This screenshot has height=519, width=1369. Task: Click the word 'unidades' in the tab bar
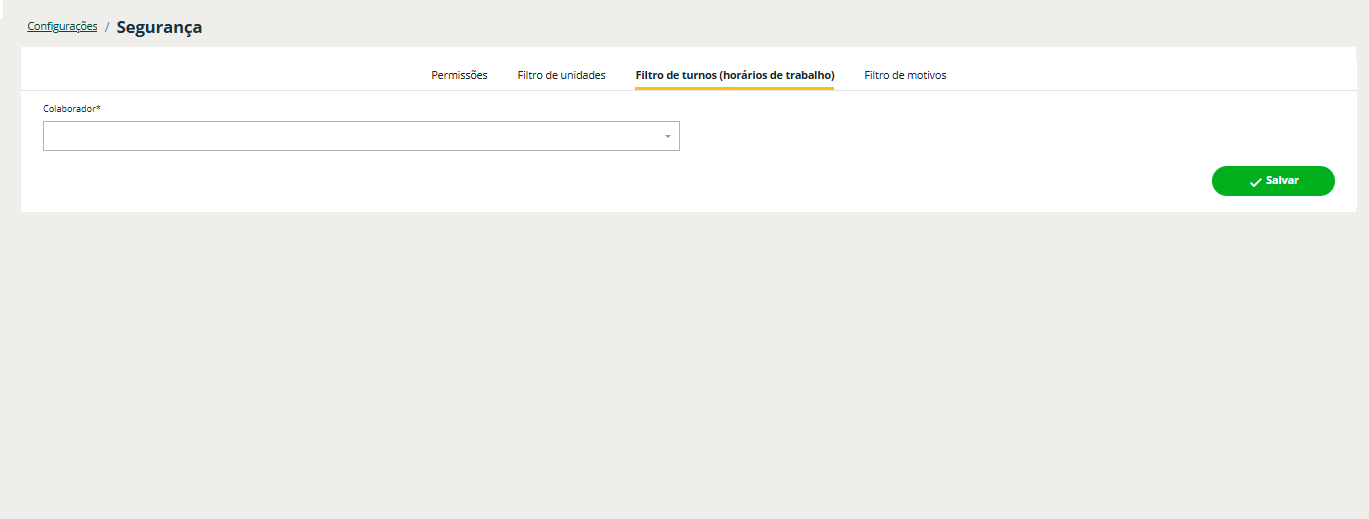pos(582,75)
